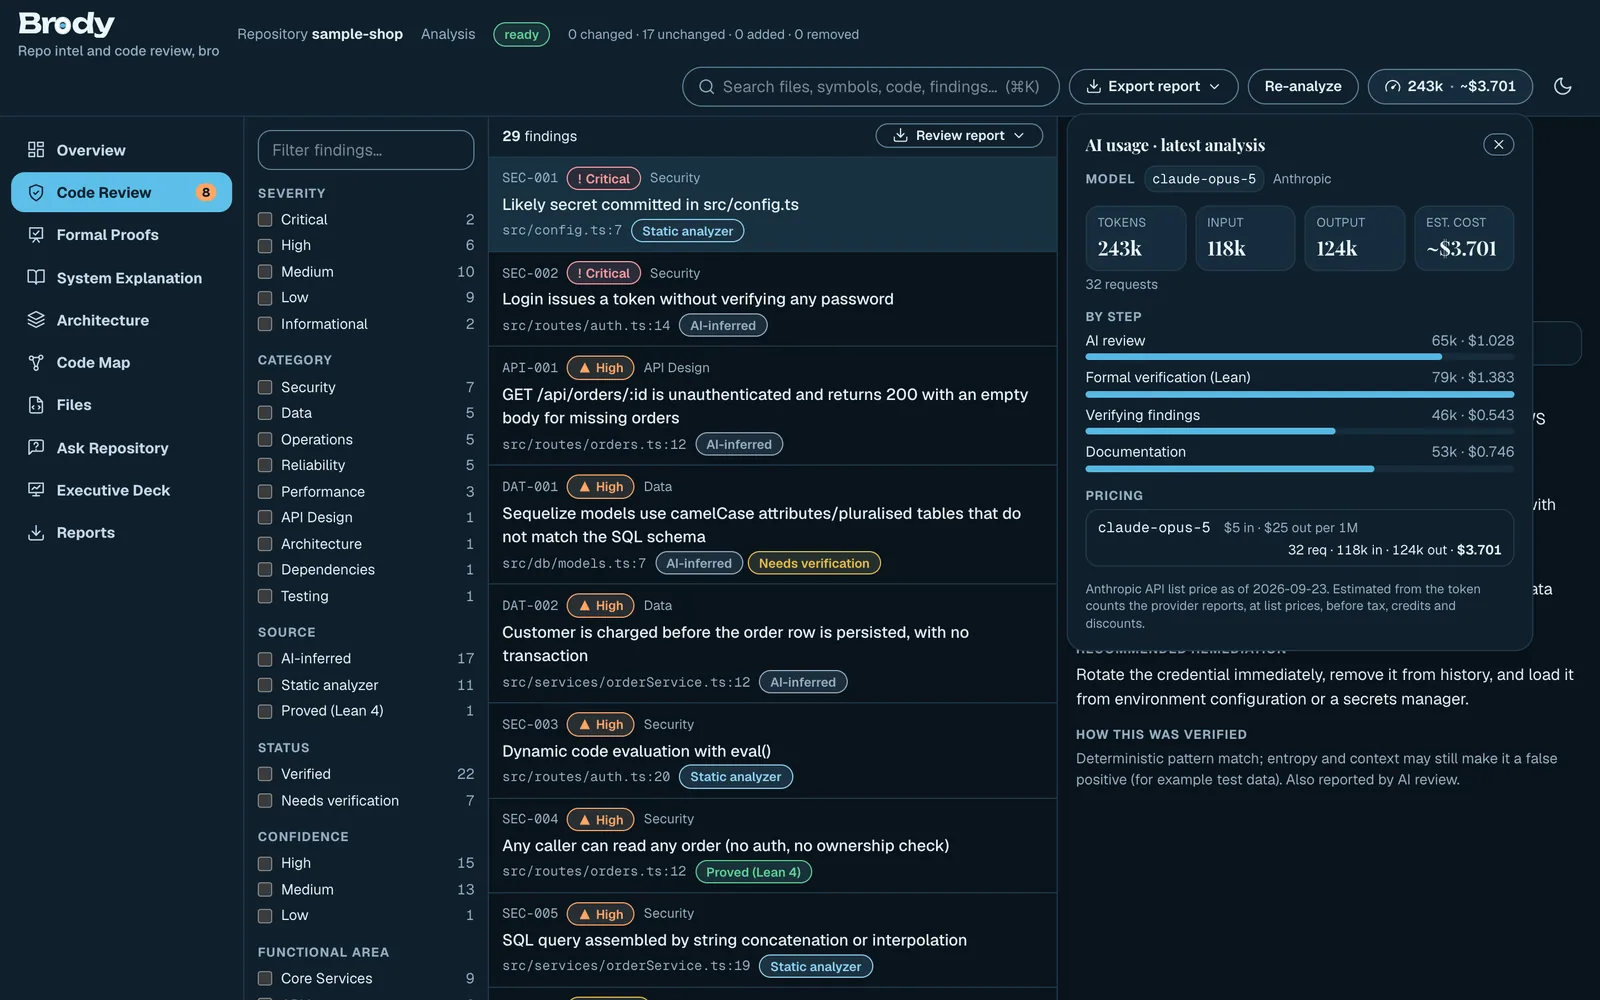Close the AI usage panel
The width and height of the screenshot is (1600, 1000).
coord(1498,145)
